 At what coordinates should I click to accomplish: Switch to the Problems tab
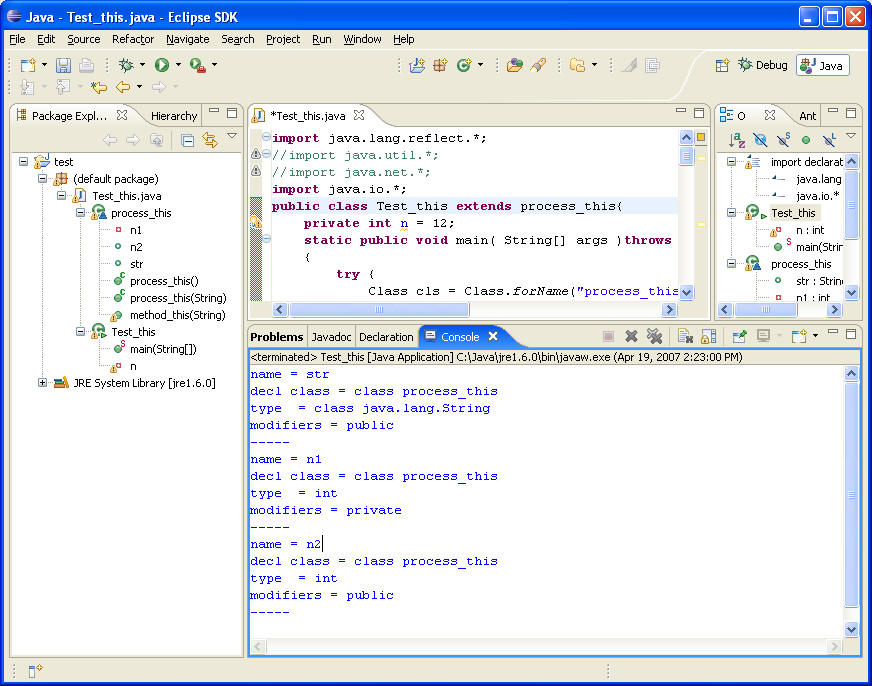(x=276, y=337)
